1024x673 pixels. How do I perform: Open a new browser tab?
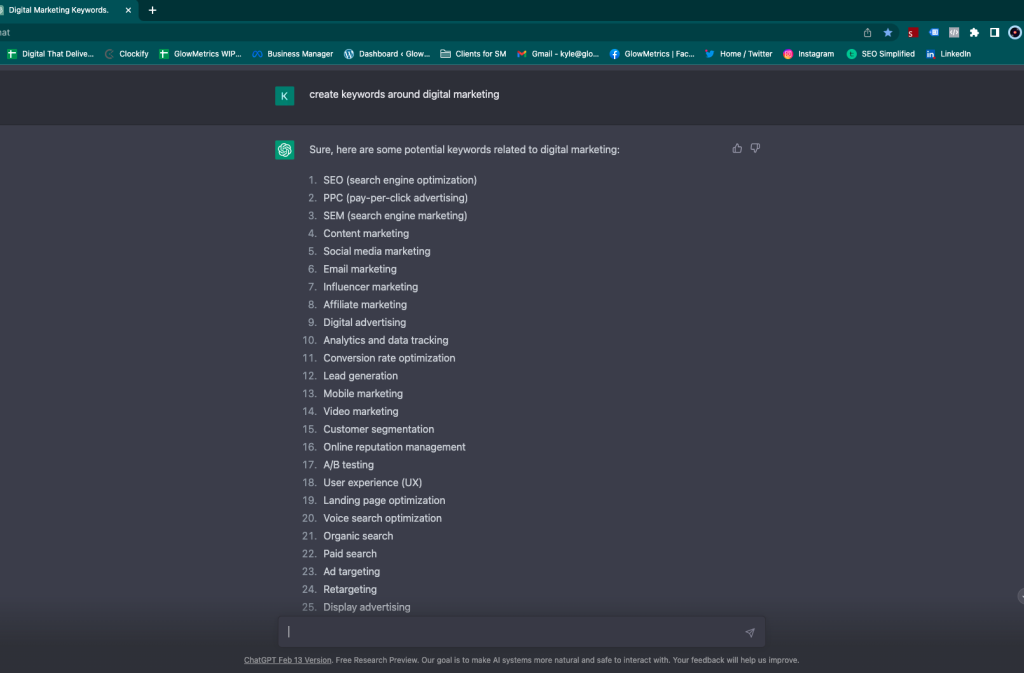point(152,10)
